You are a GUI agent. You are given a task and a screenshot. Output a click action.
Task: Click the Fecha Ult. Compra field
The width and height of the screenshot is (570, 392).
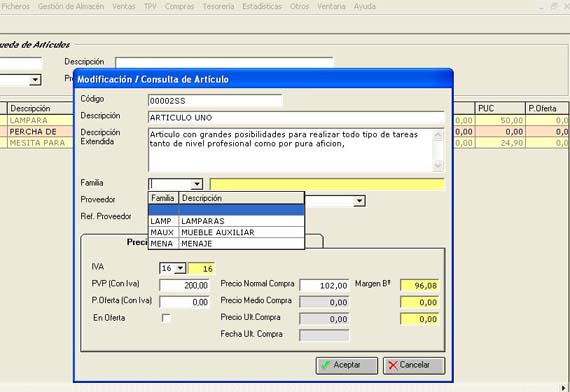324,335
